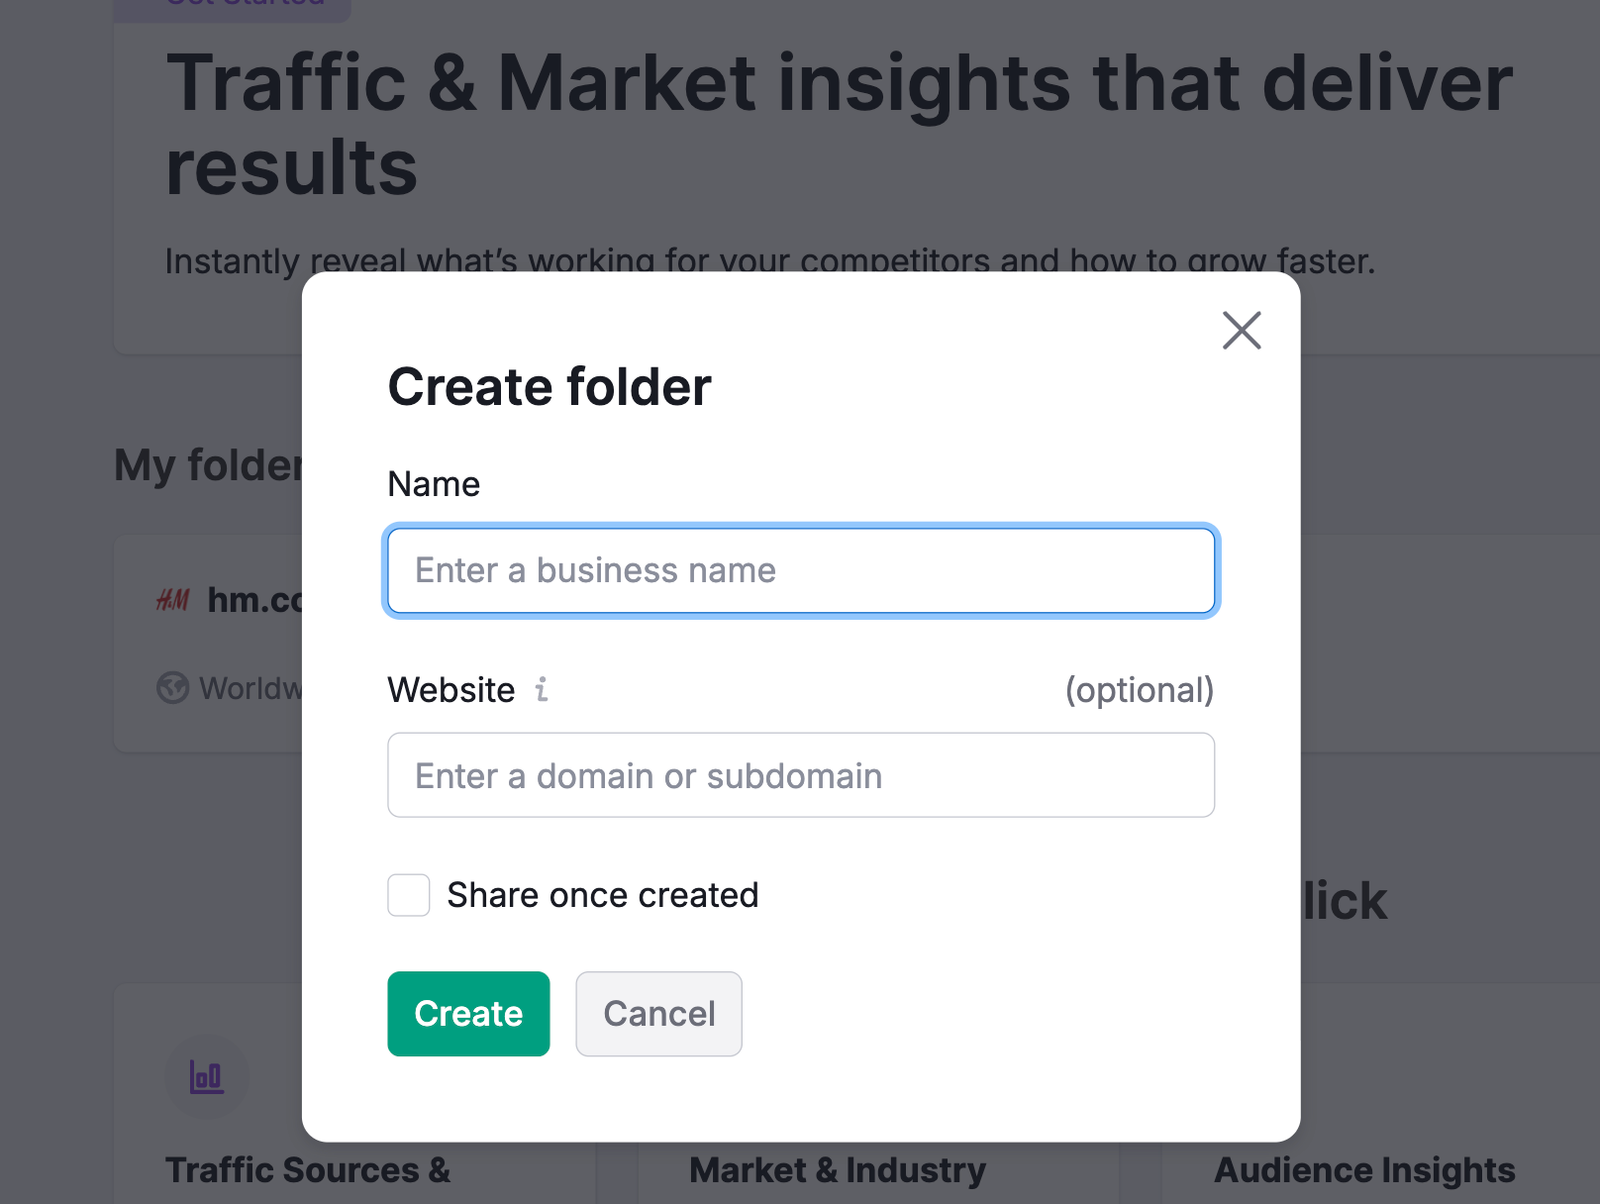The height and width of the screenshot is (1204, 1600).
Task: Click the bar chart icon on Traffic Sources card
Action: (206, 1077)
